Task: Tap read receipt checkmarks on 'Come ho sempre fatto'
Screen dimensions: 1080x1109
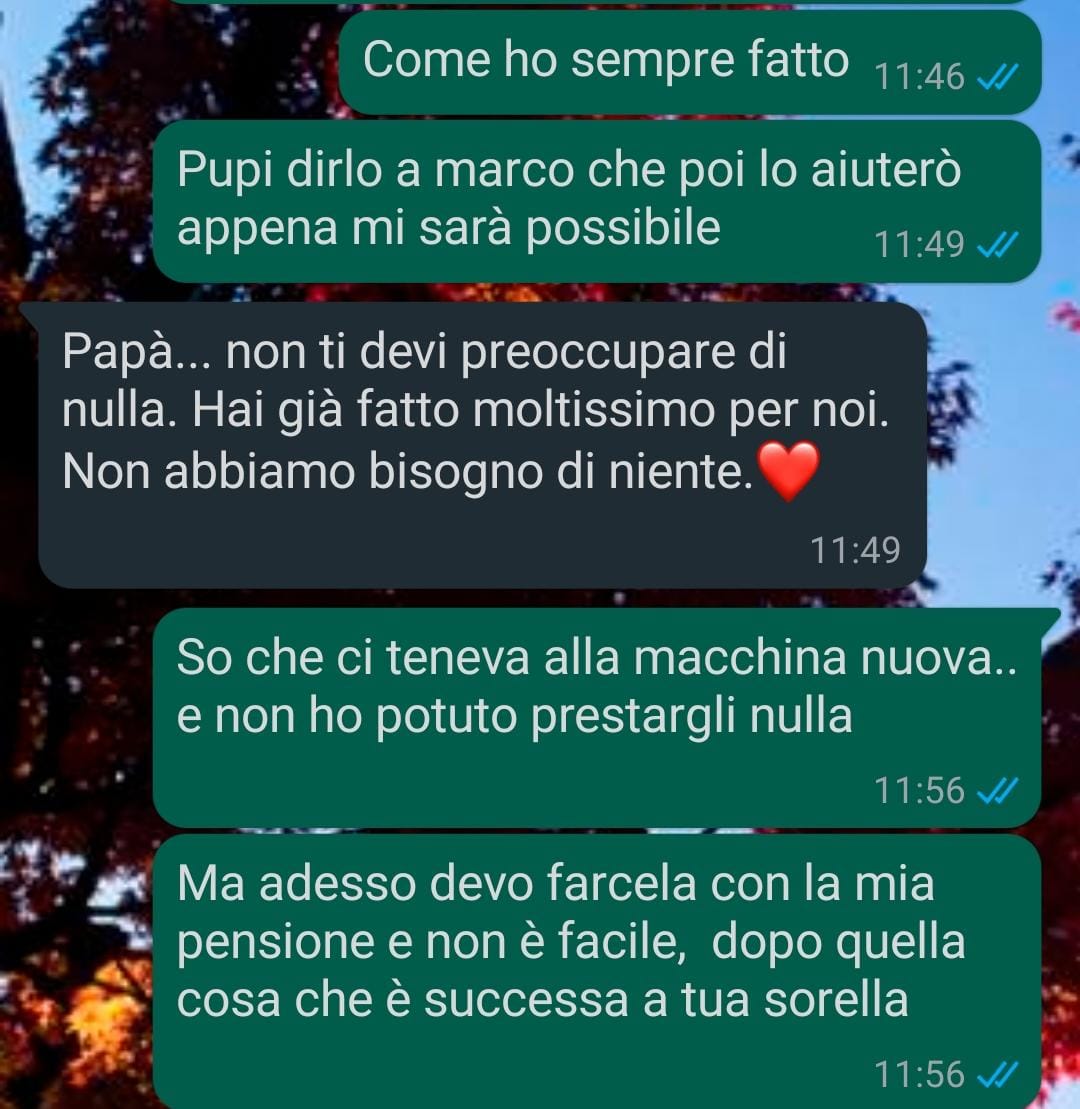Action: pyautogui.click(x=997, y=76)
